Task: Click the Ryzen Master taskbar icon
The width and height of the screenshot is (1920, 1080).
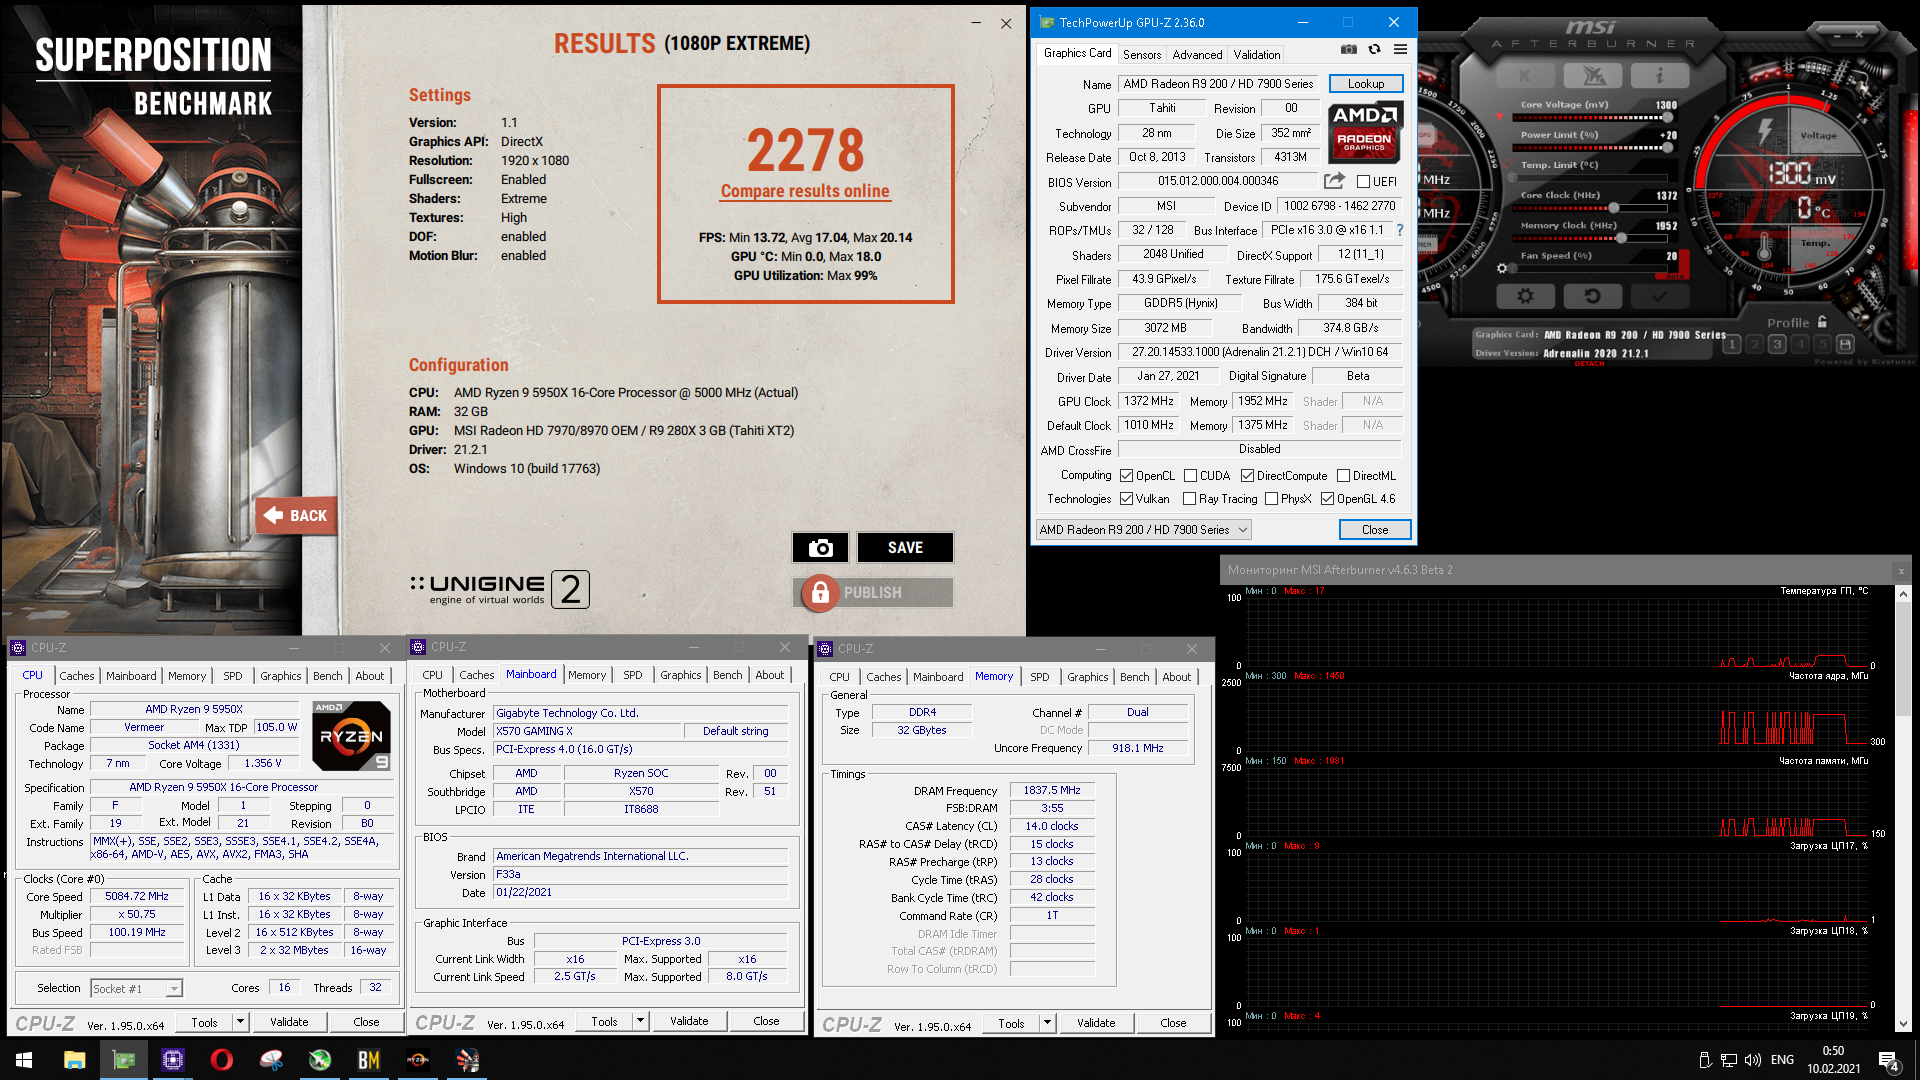Action: (418, 1060)
